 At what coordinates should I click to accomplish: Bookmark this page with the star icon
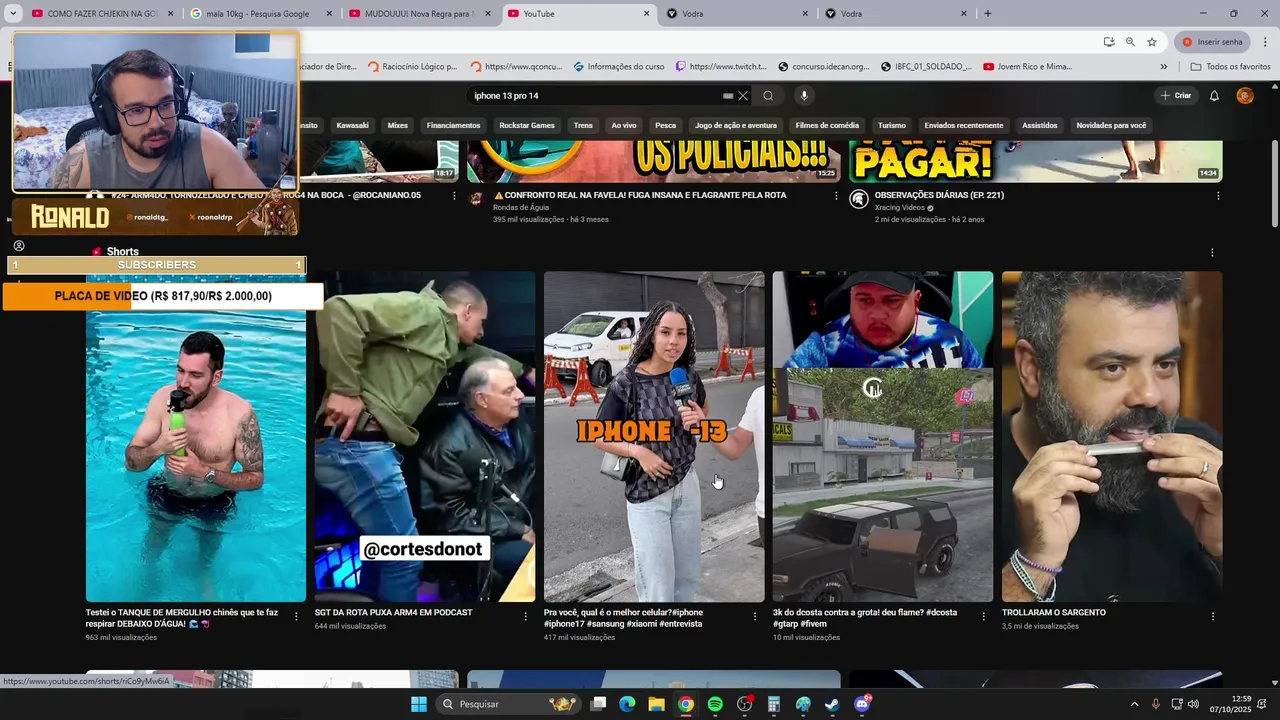tap(1152, 42)
